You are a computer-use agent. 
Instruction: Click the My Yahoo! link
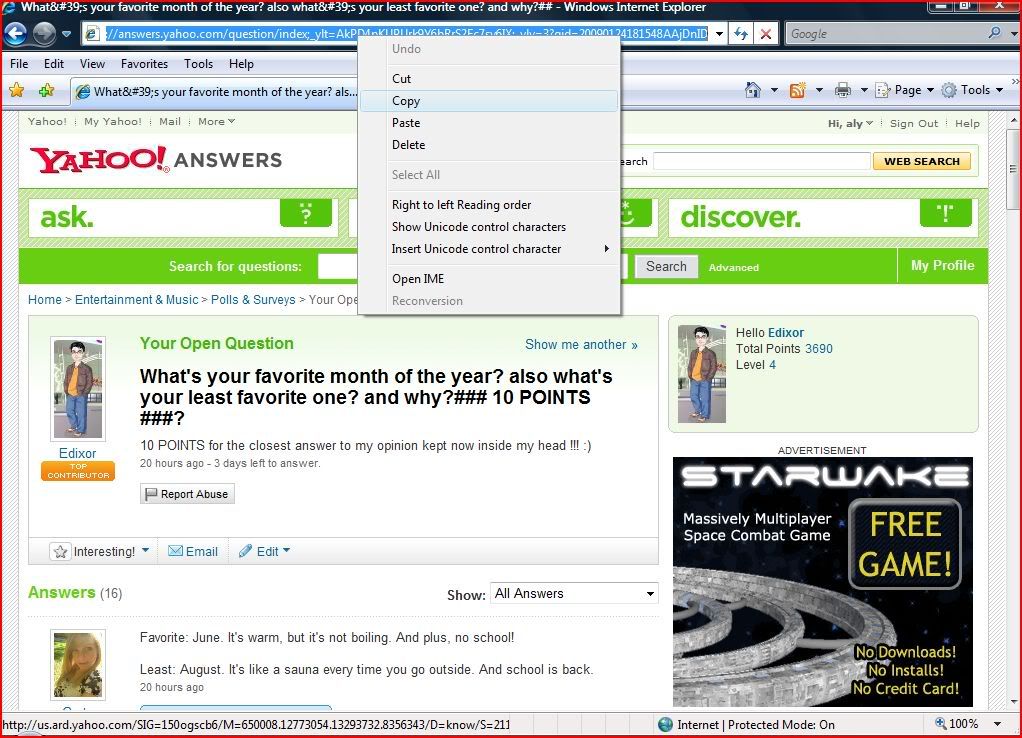coord(113,121)
